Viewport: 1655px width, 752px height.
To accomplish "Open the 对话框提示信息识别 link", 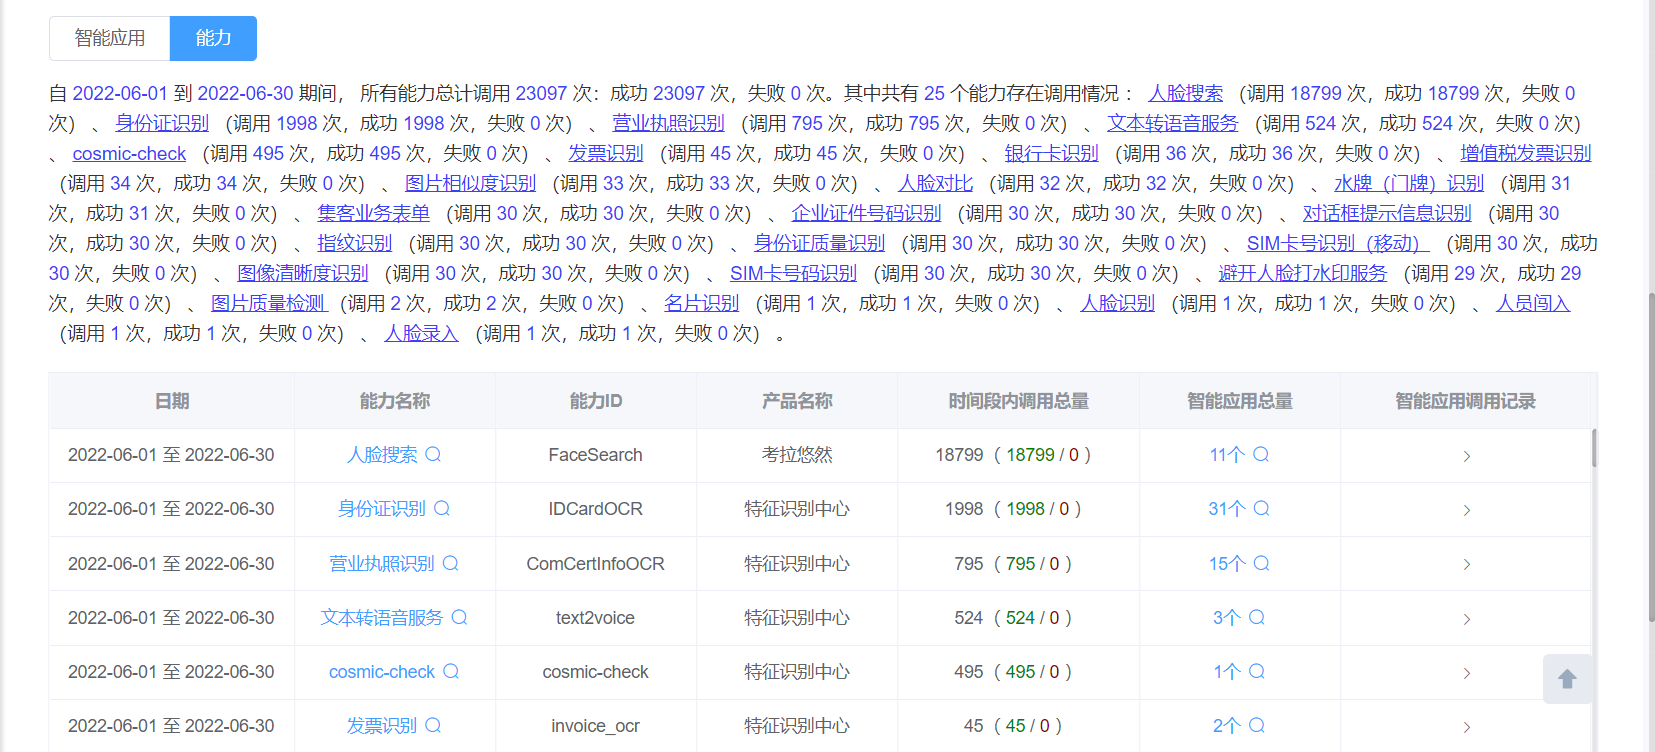I will pyautogui.click(x=1387, y=213).
